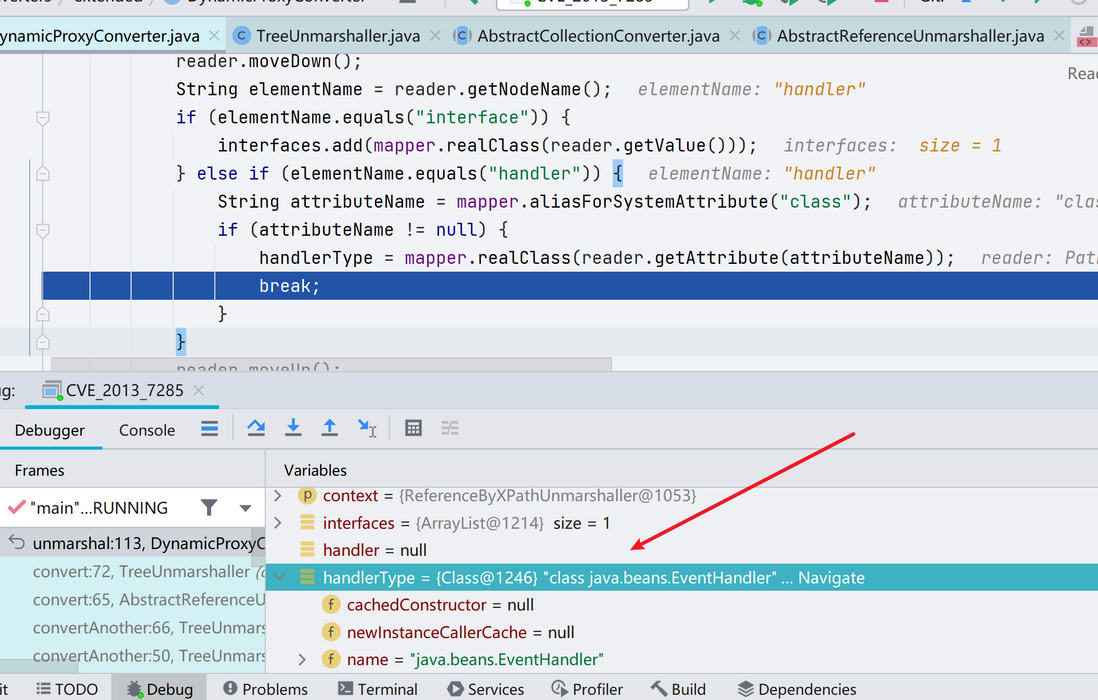Click the Navigate link on handlerType row
The image size is (1098, 700).
831,578
